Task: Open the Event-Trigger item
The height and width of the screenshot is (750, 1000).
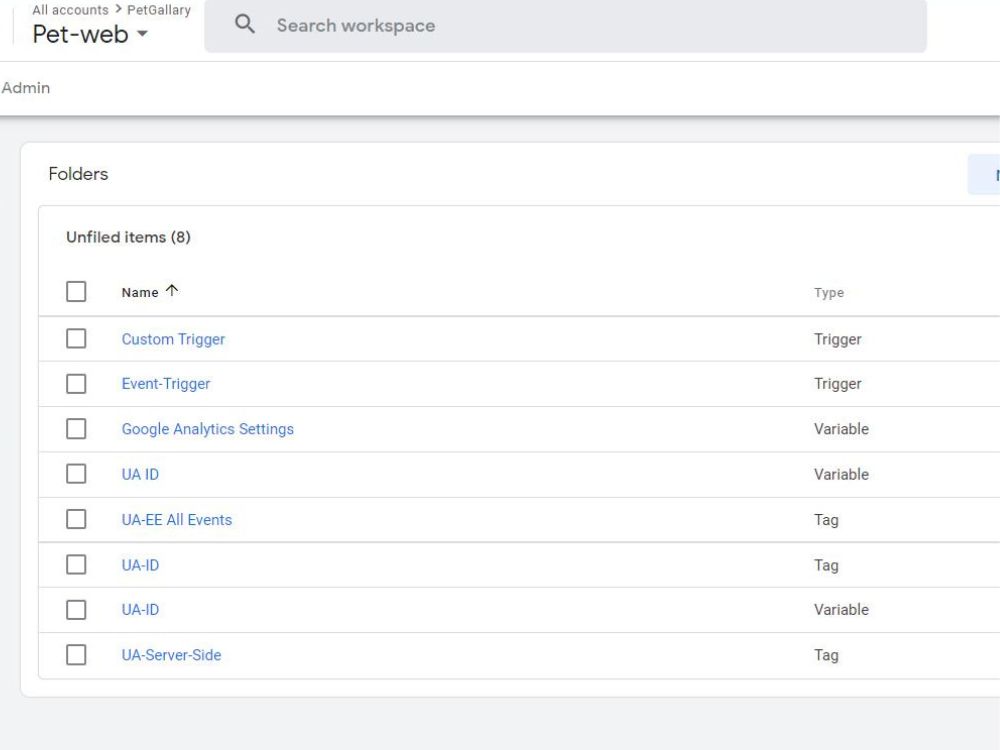Action: pyautogui.click(x=166, y=384)
